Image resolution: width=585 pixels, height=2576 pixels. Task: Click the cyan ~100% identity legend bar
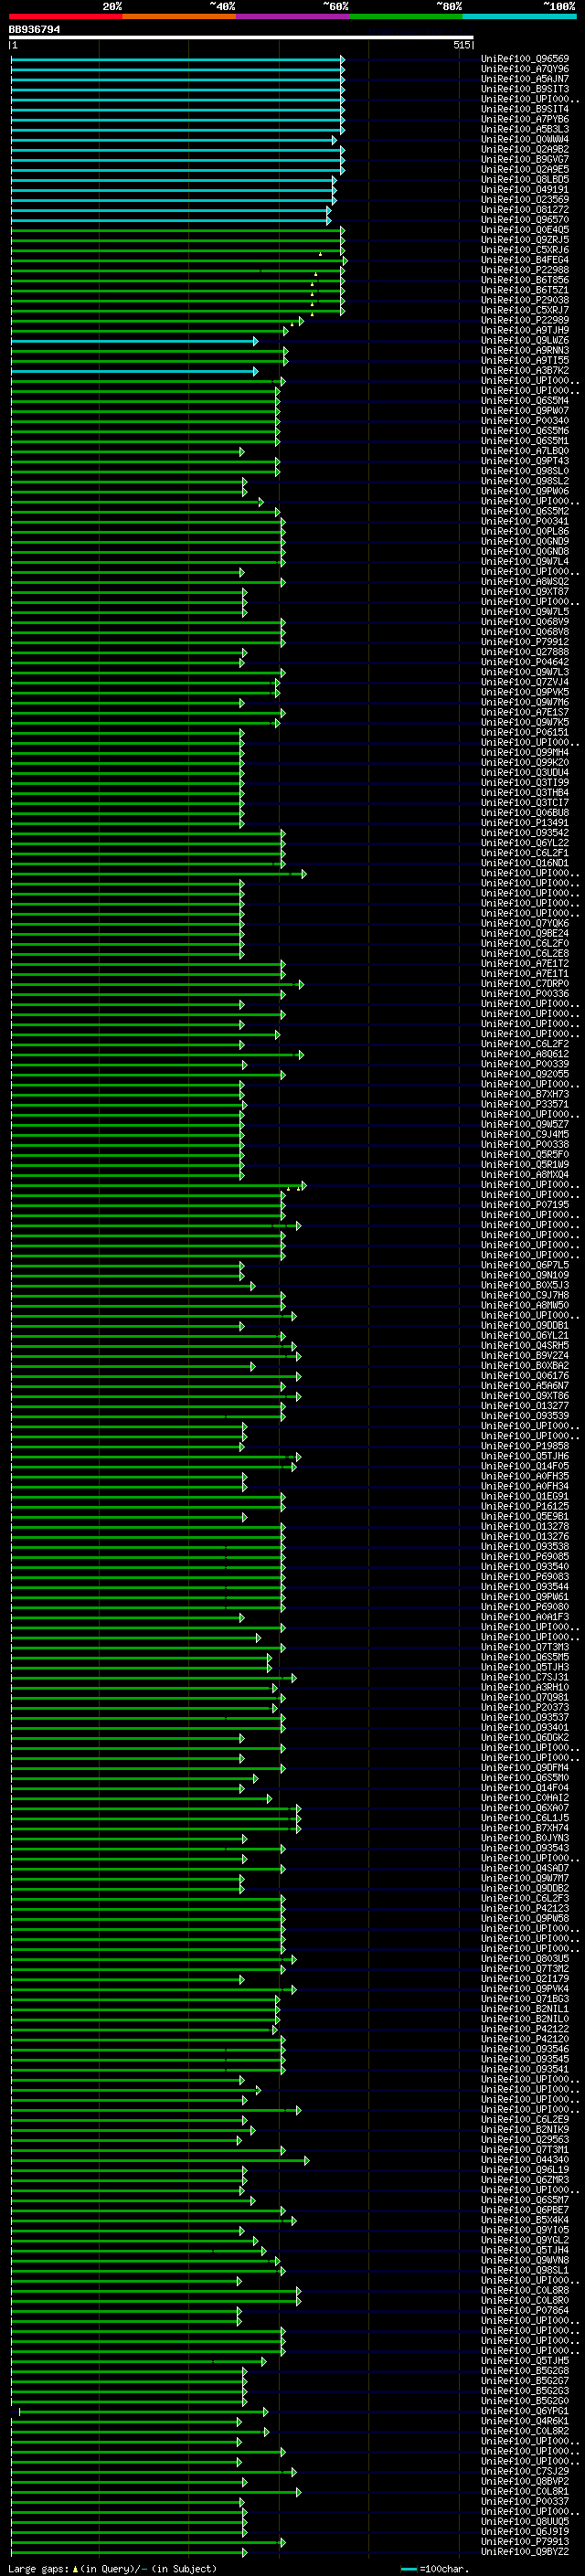[520, 16]
